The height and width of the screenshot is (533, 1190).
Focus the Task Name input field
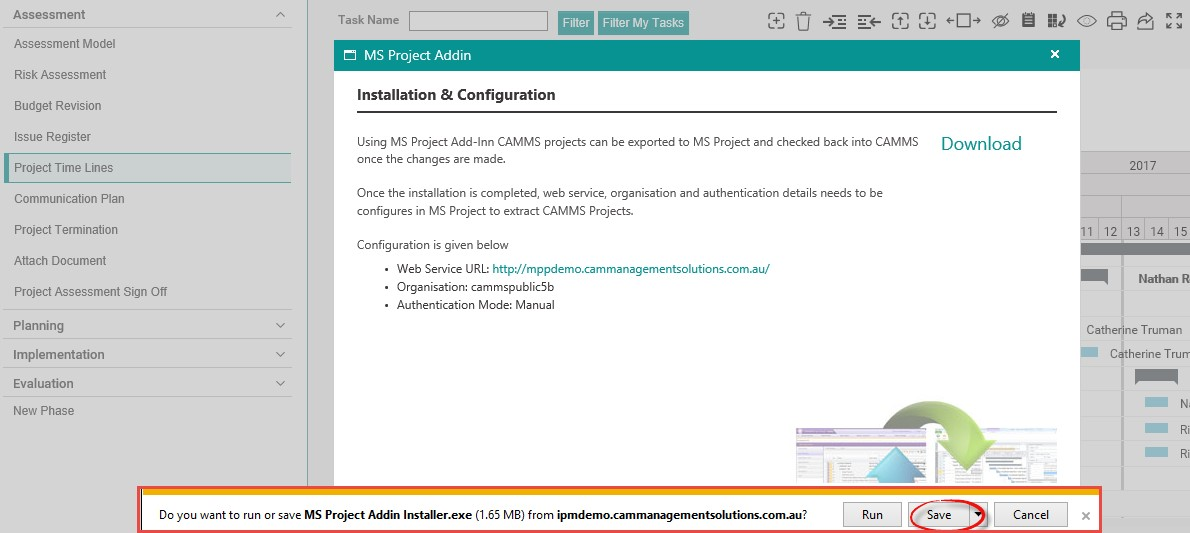pos(478,21)
